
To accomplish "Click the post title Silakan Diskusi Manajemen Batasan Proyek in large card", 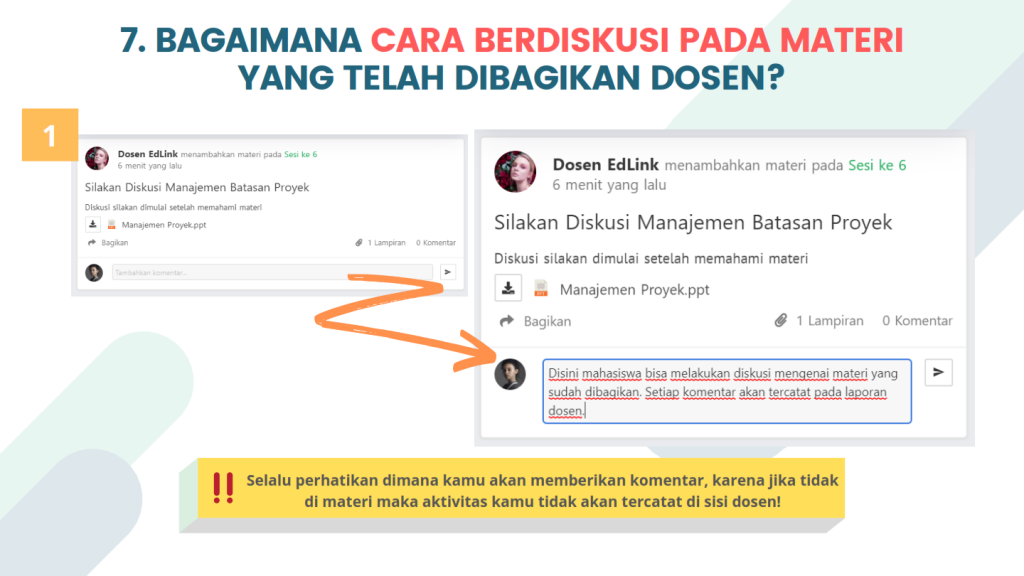I will (693, 222).
